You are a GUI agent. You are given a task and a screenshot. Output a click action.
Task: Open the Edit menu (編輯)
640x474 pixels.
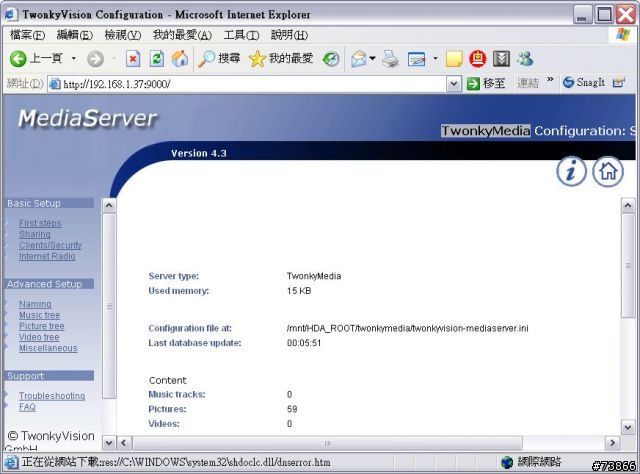pyautogui.click(x=75, y=35)
